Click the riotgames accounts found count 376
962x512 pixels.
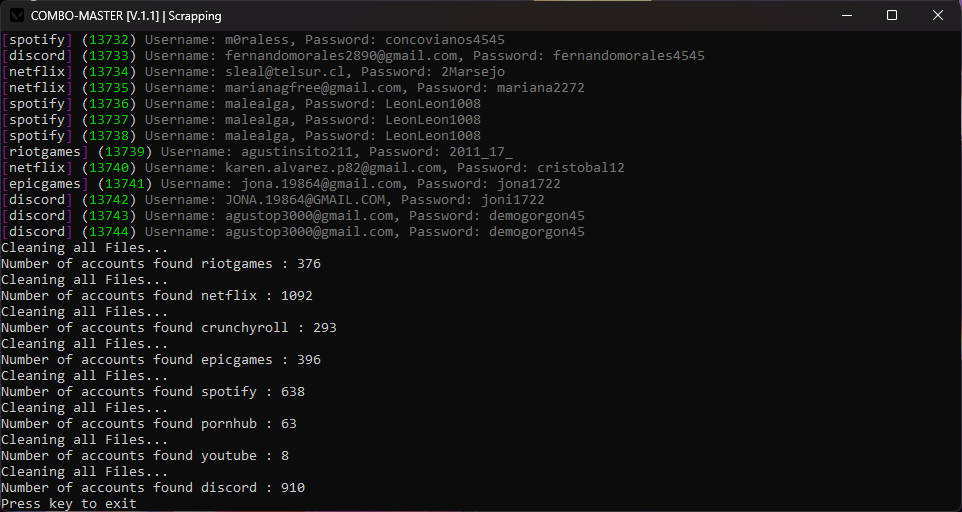[x=309, y=264]
